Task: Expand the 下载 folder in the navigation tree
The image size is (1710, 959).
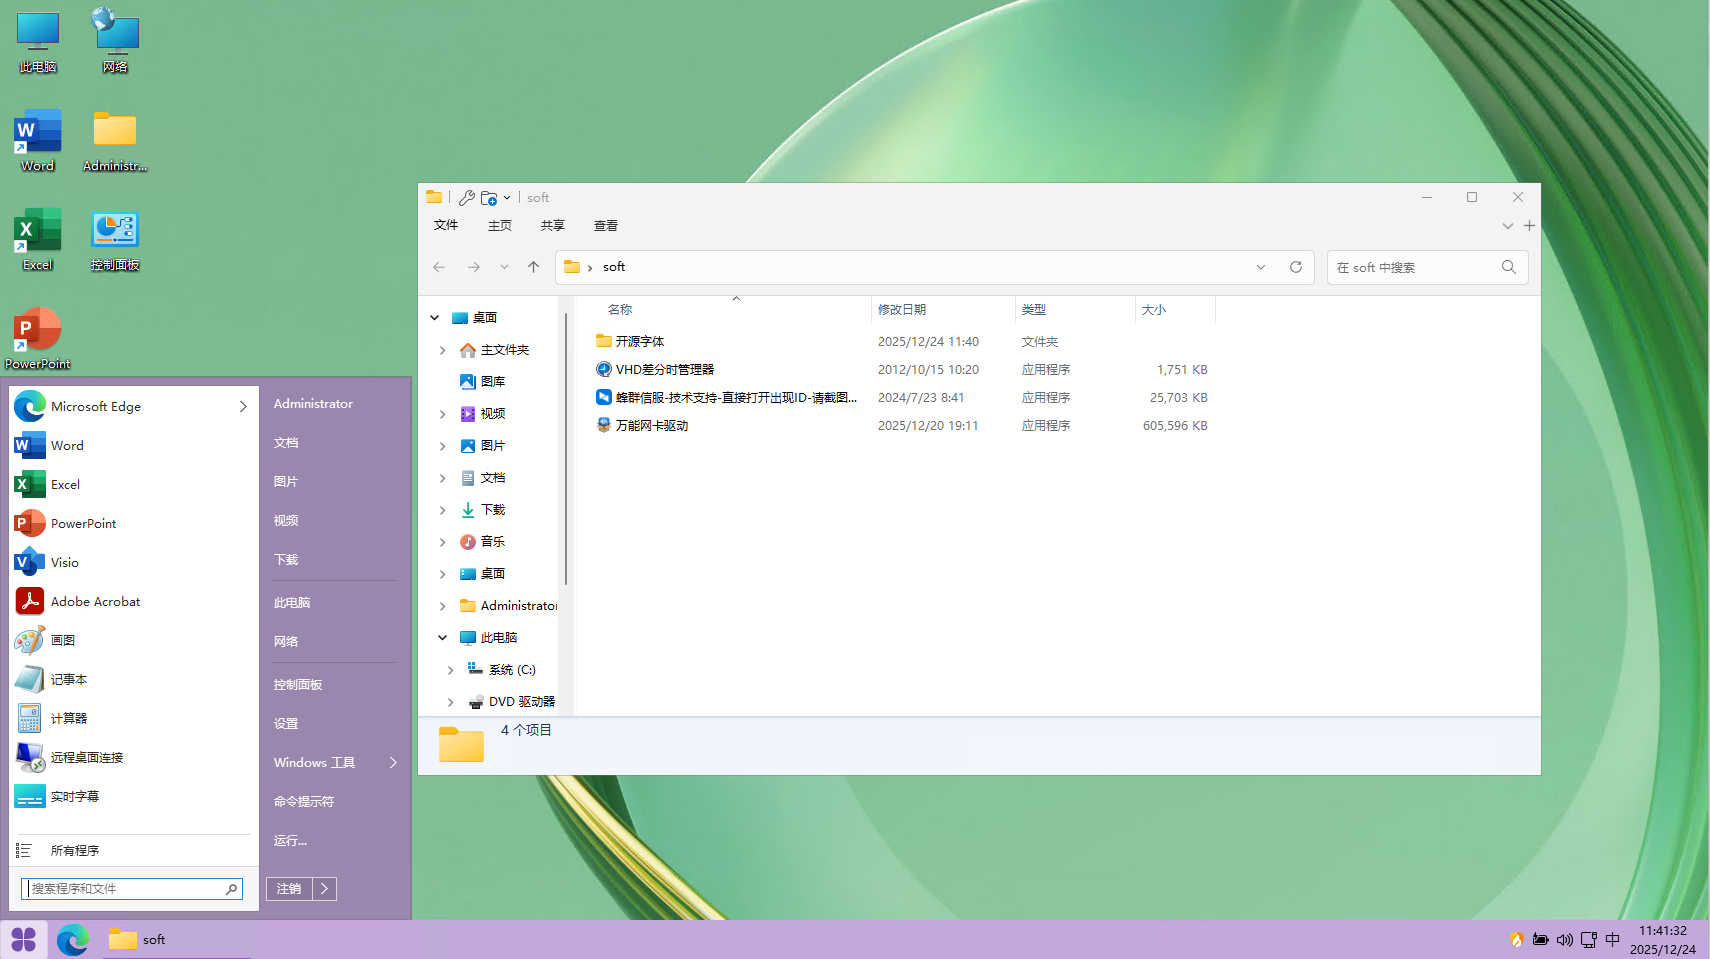Action: 442,510
